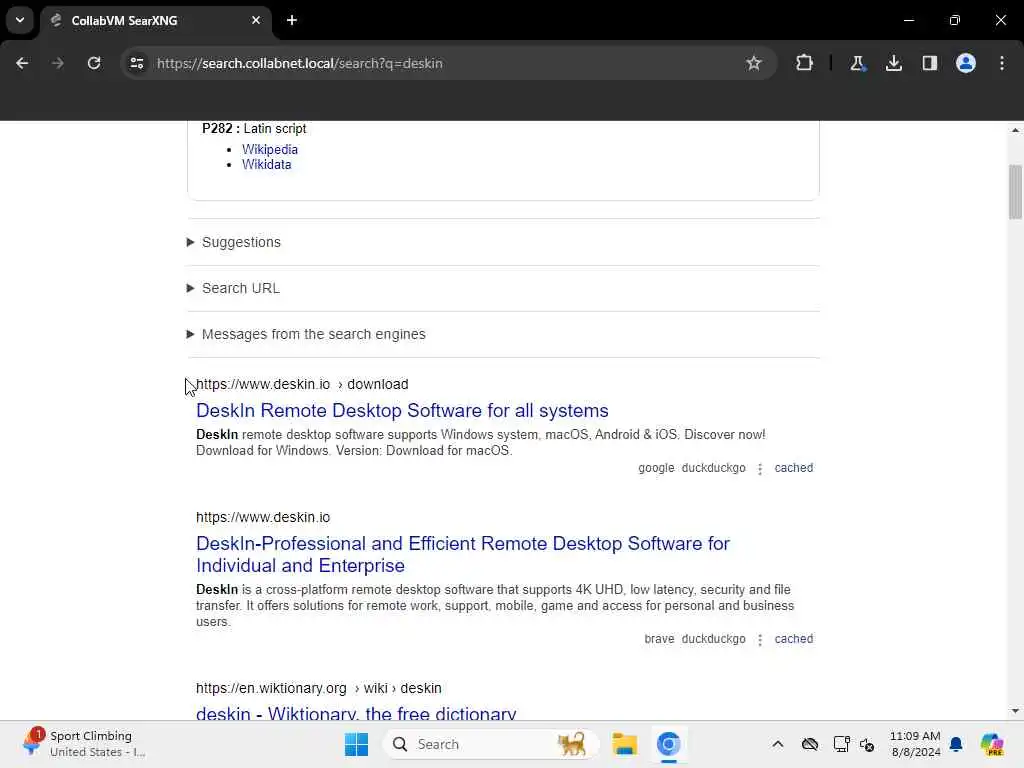Open the notifications bell icon

click(x=956, y=744)
